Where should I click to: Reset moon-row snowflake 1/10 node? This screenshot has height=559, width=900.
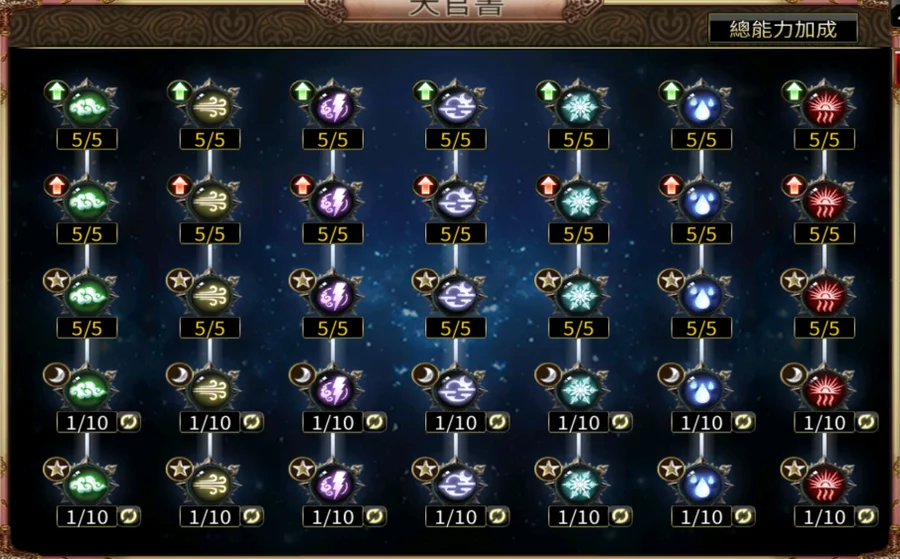click(x=620, y=422)
